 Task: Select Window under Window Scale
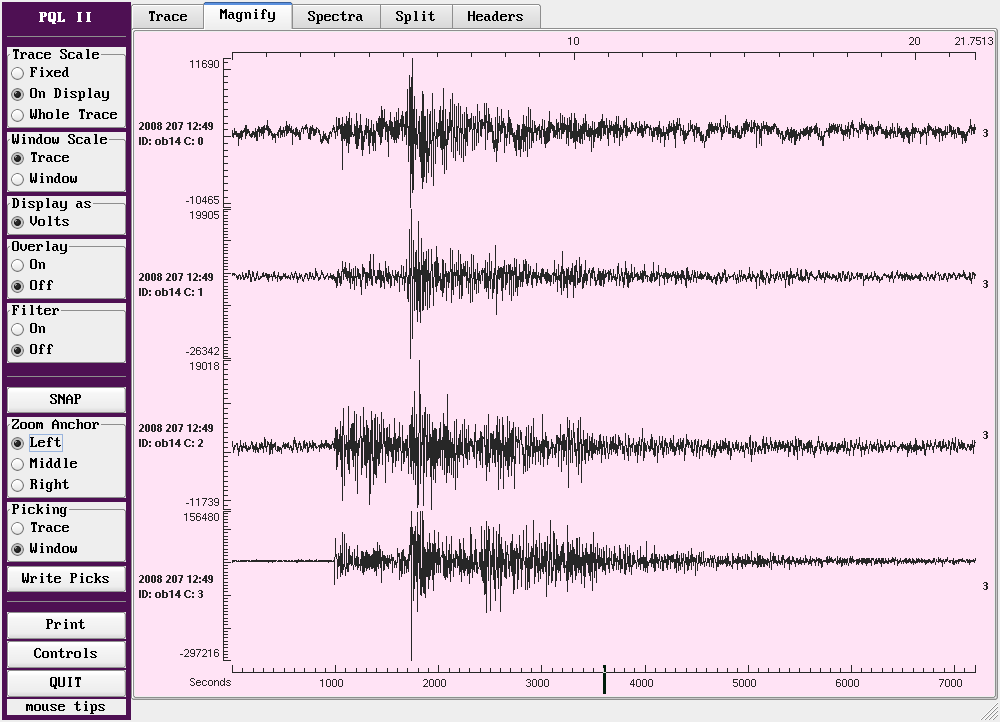click(18, 179)
